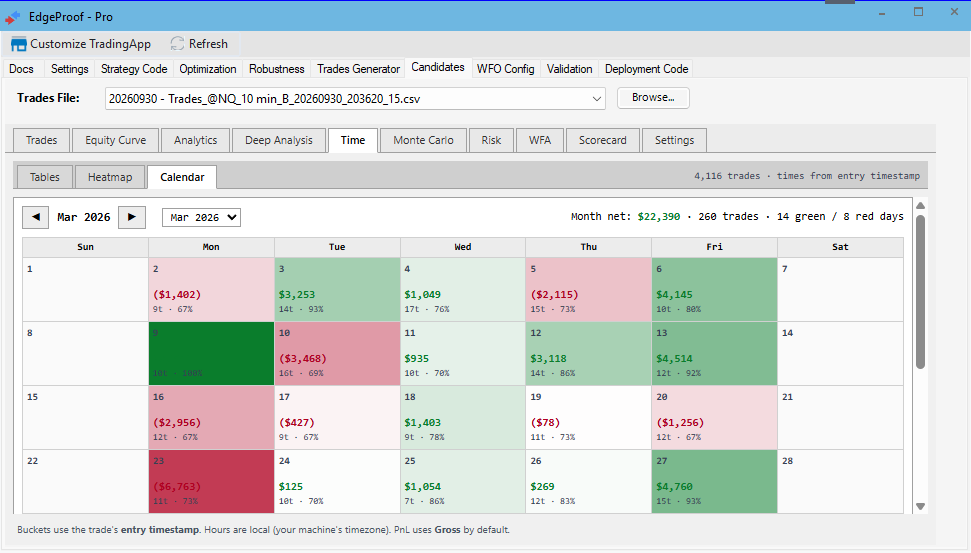Click the March 13 cell showing $4,514

point(715,354)
